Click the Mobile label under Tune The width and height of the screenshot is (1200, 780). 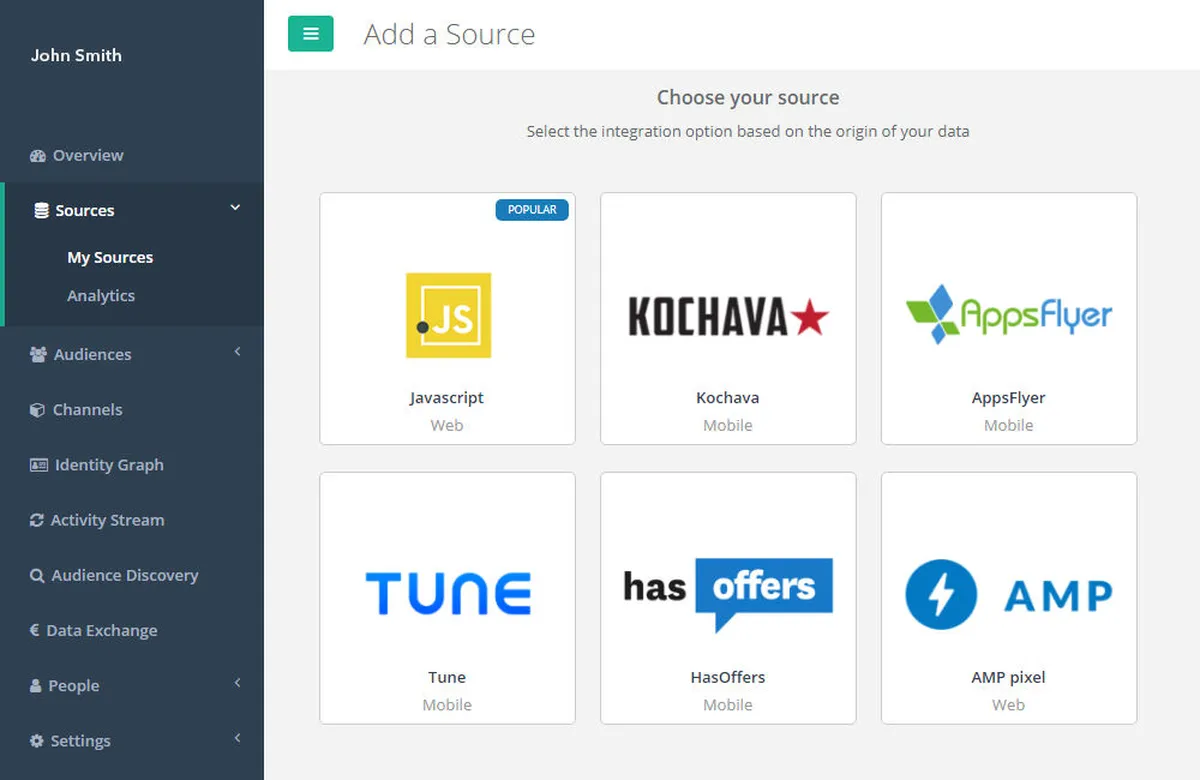point(447,705)
